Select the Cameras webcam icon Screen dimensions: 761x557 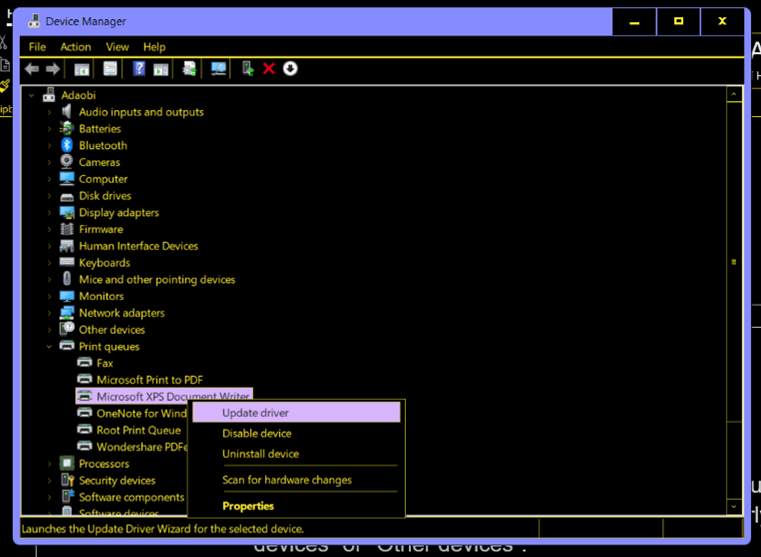(x=66, y=162)
